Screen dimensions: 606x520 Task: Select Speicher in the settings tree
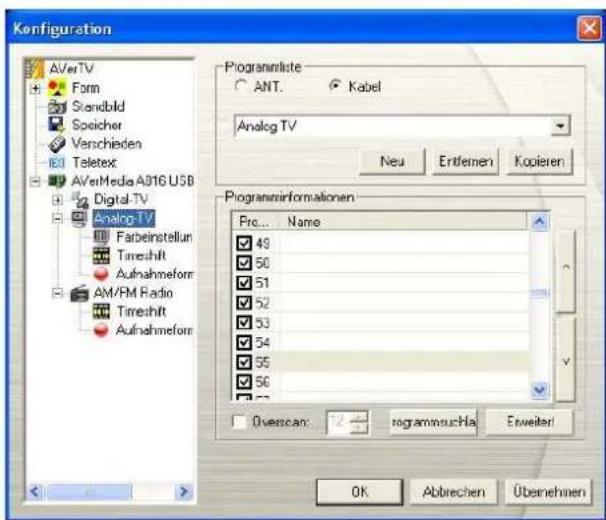pos(97,125)
